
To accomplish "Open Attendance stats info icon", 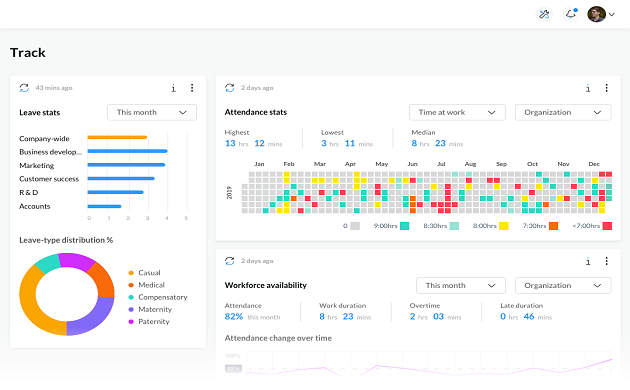I will coord(588,88).
